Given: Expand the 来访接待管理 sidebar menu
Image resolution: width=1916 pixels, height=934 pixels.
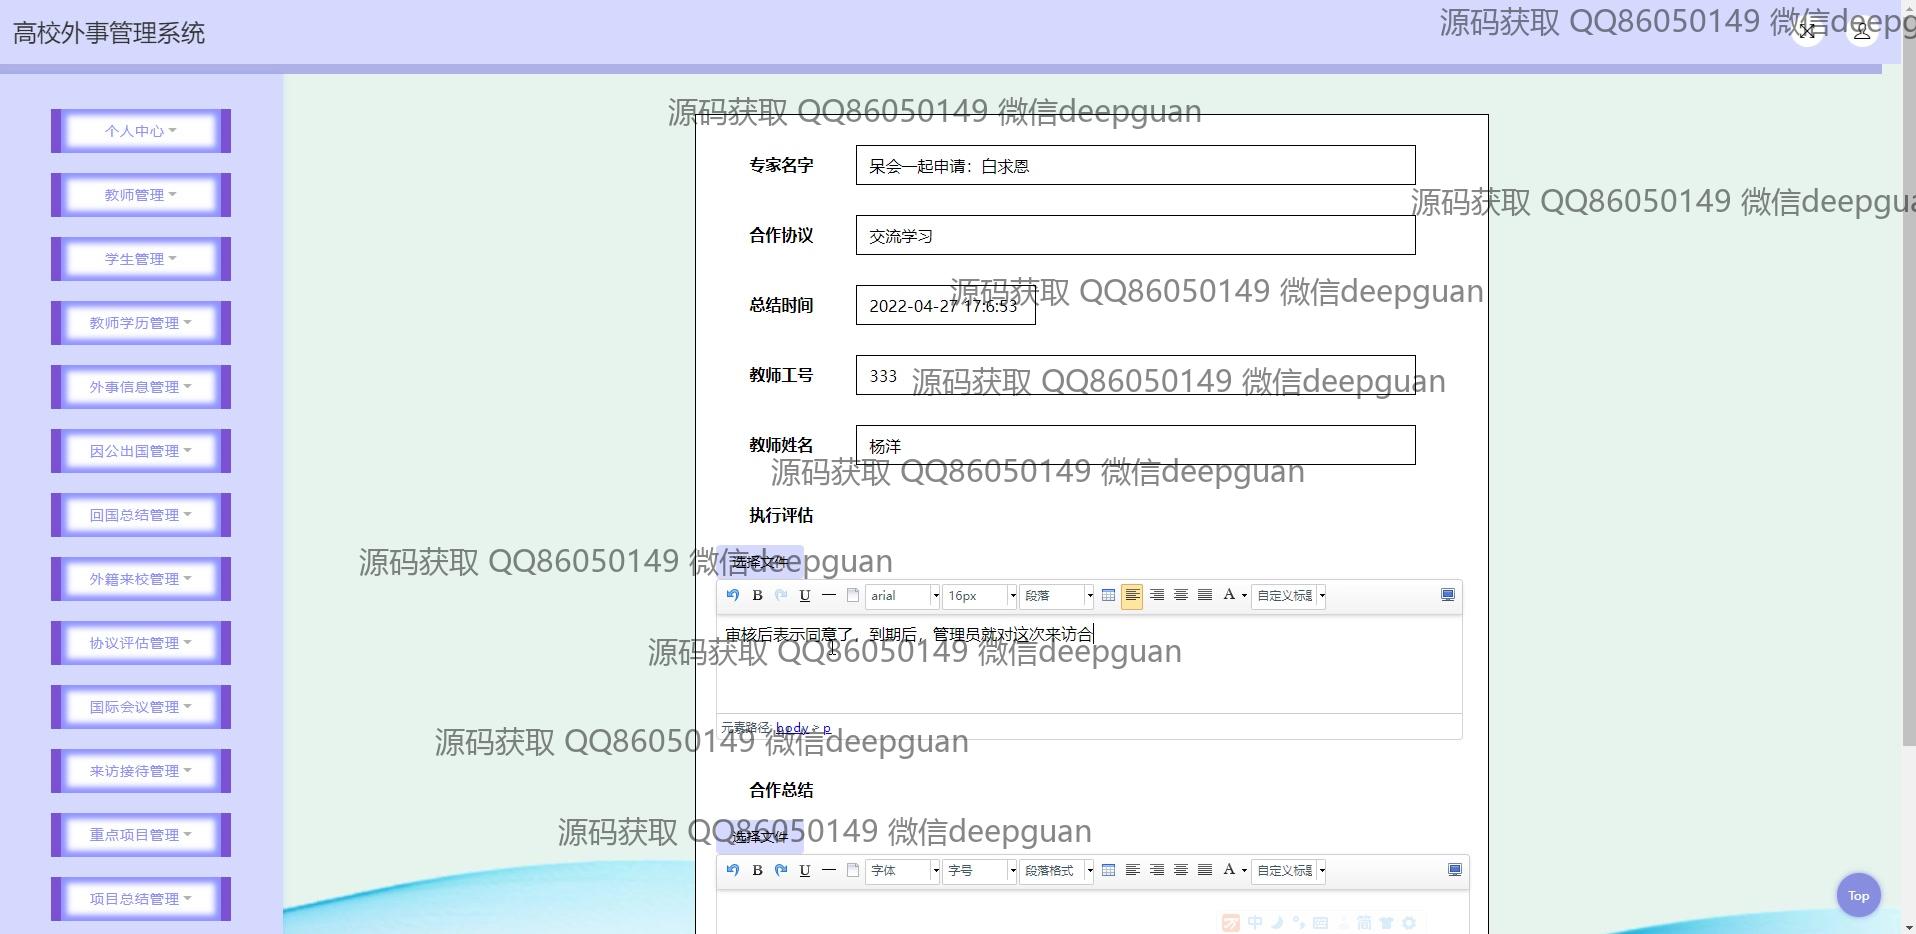Looking at the screenshot, I should pyautogui.click(x=141, y=771).
